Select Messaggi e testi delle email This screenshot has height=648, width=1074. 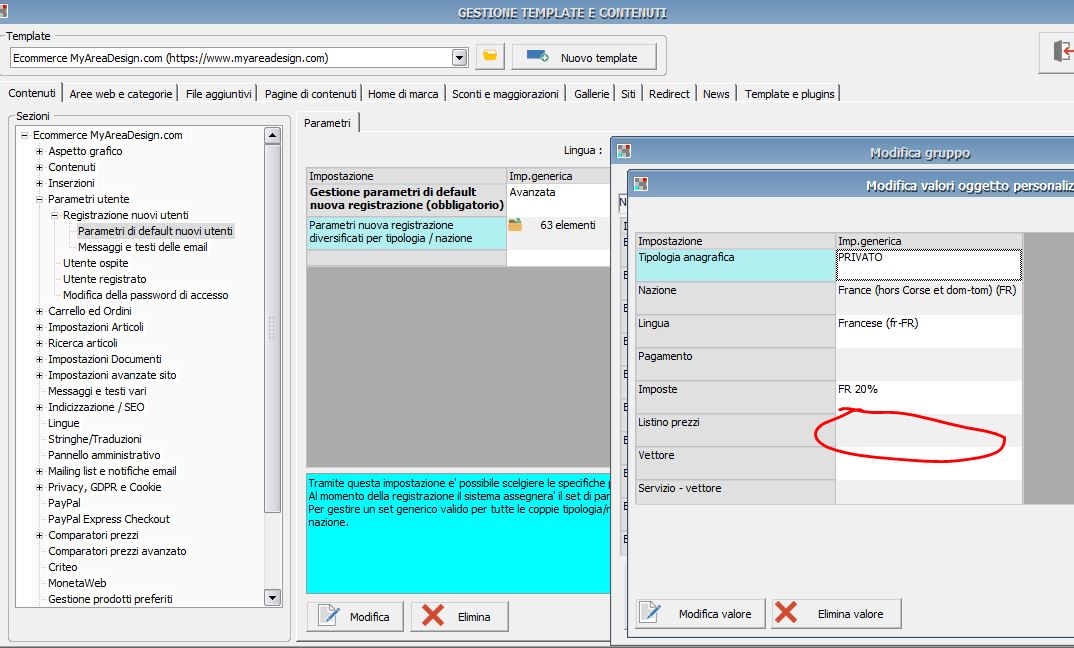point(142,247)
